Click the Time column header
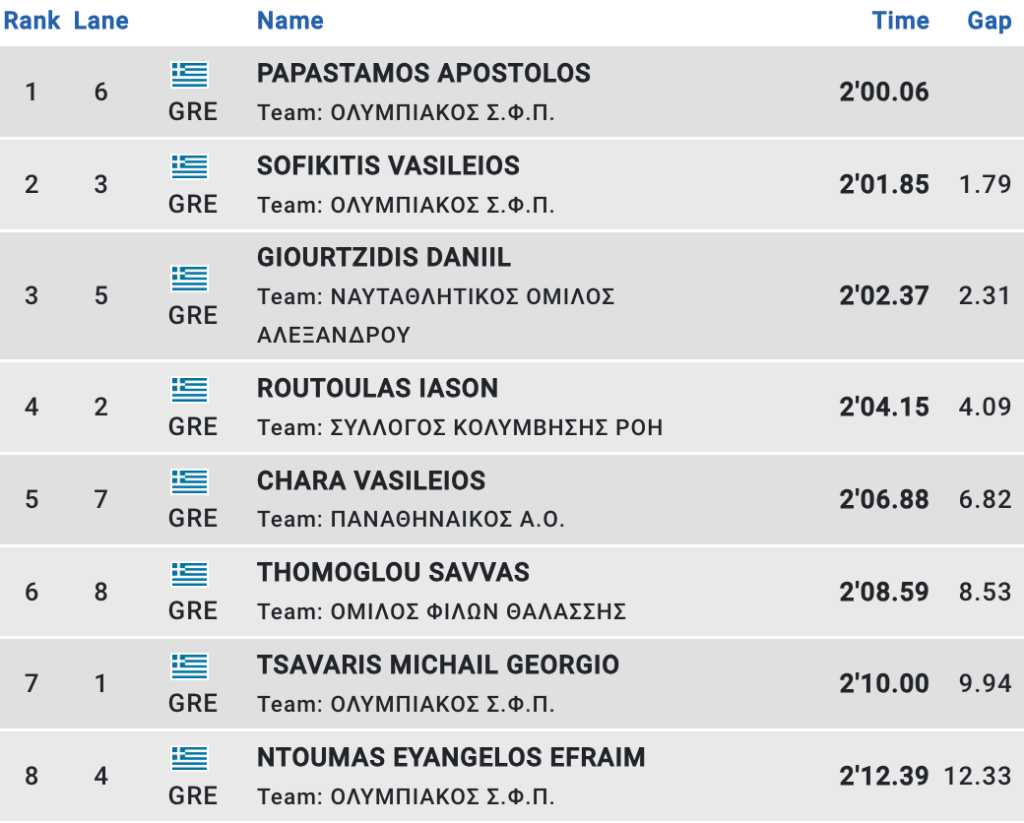The image size is (1024, 823). 901,20
